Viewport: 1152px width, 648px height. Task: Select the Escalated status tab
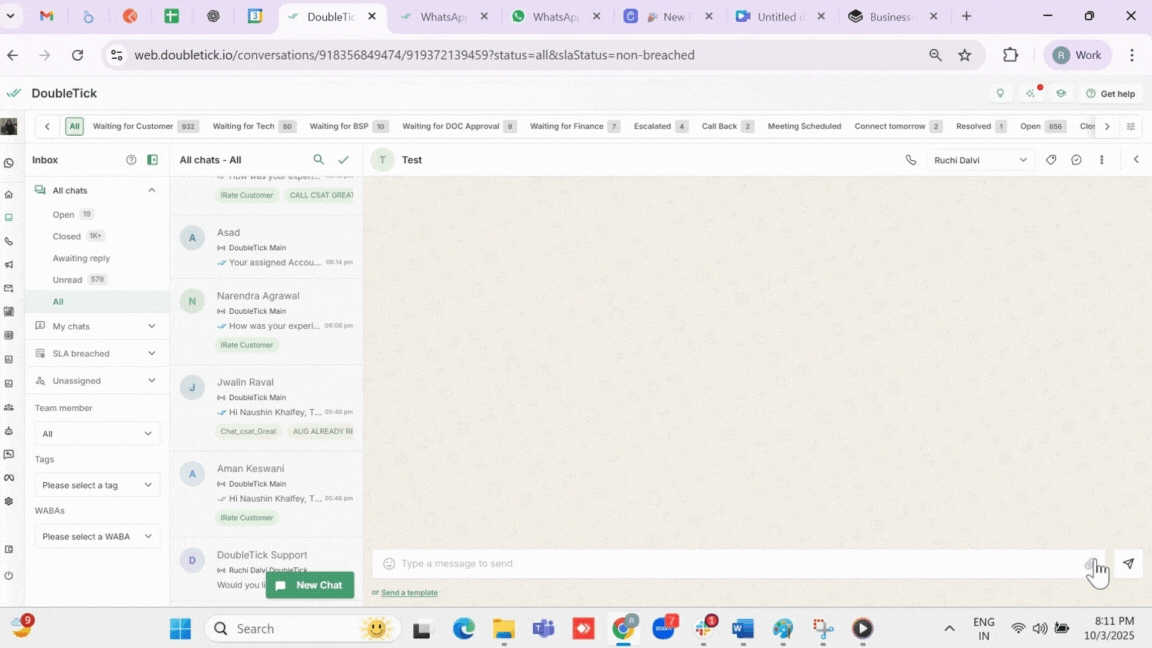[x=652, y=127]
